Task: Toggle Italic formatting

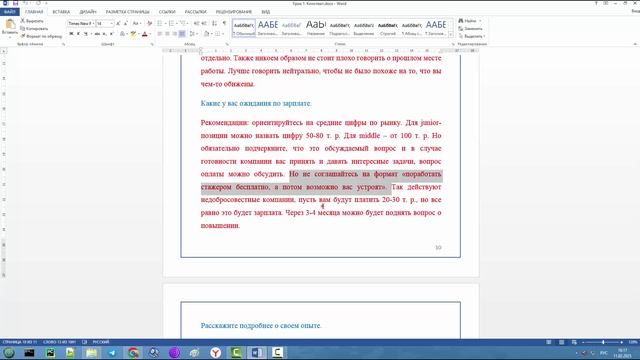Action: pos(78,34)
